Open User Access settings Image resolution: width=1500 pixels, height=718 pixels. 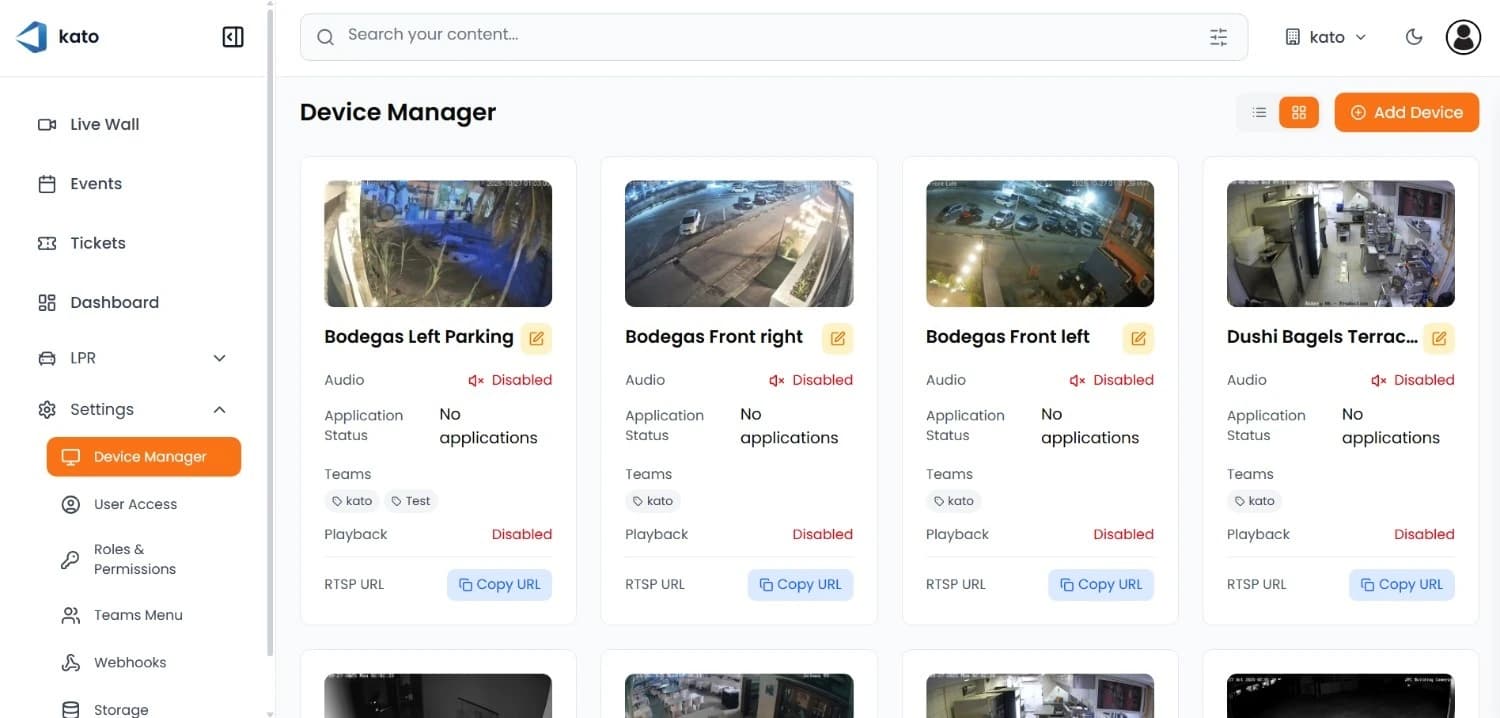click(135, 504)
